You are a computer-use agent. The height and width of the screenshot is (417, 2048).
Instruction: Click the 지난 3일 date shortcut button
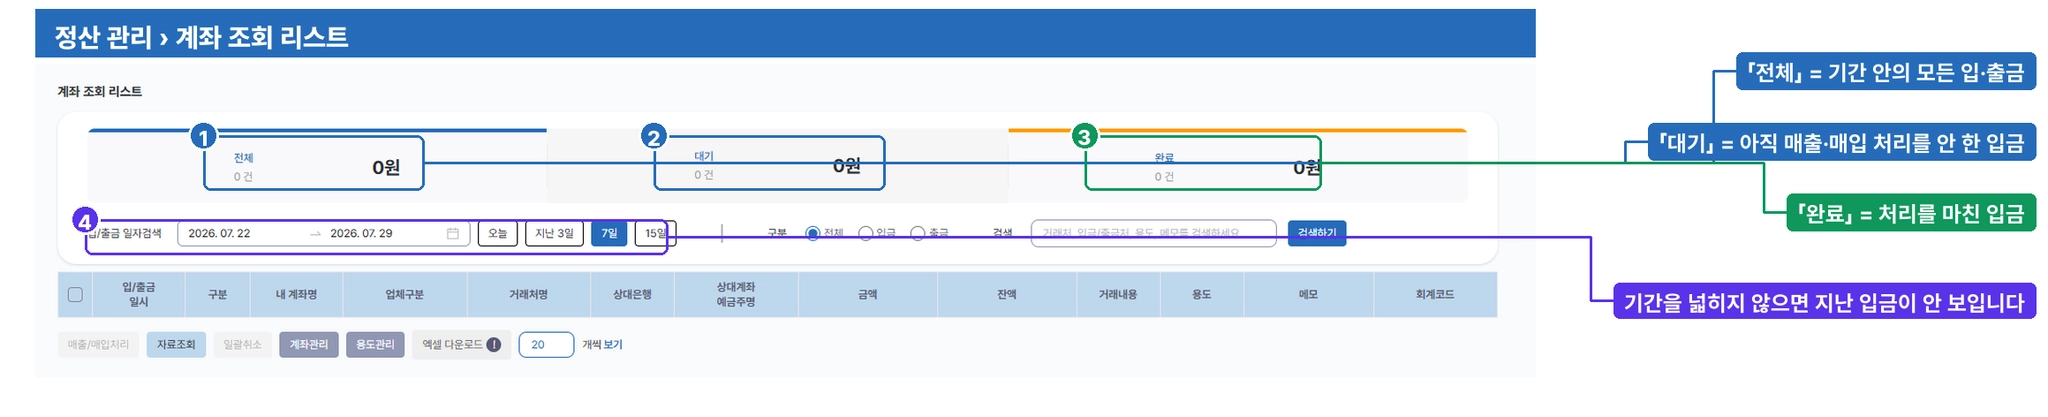[554, 233]
